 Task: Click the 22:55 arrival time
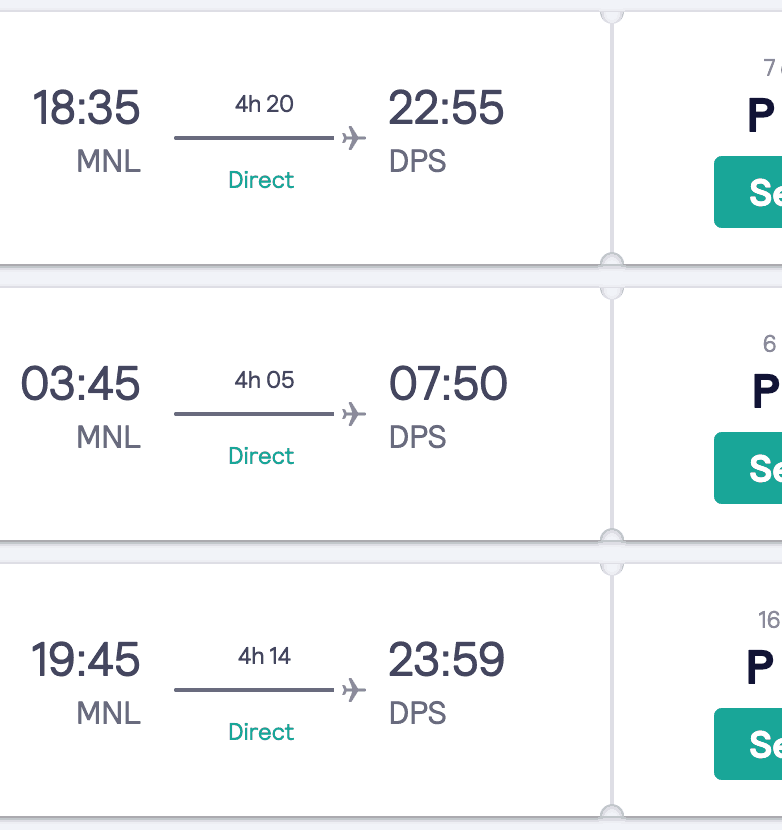[446, 108]
